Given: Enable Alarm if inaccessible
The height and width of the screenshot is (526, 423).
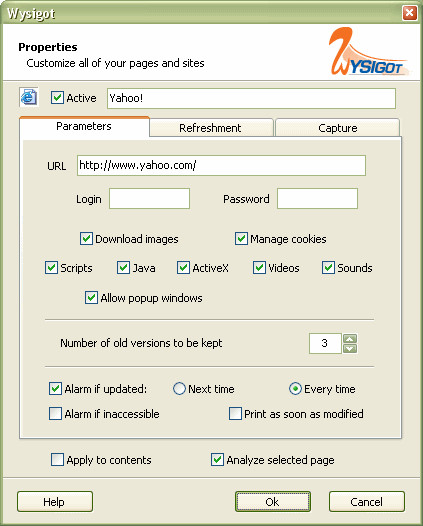Looking at the screenshot, I should 55,414.
